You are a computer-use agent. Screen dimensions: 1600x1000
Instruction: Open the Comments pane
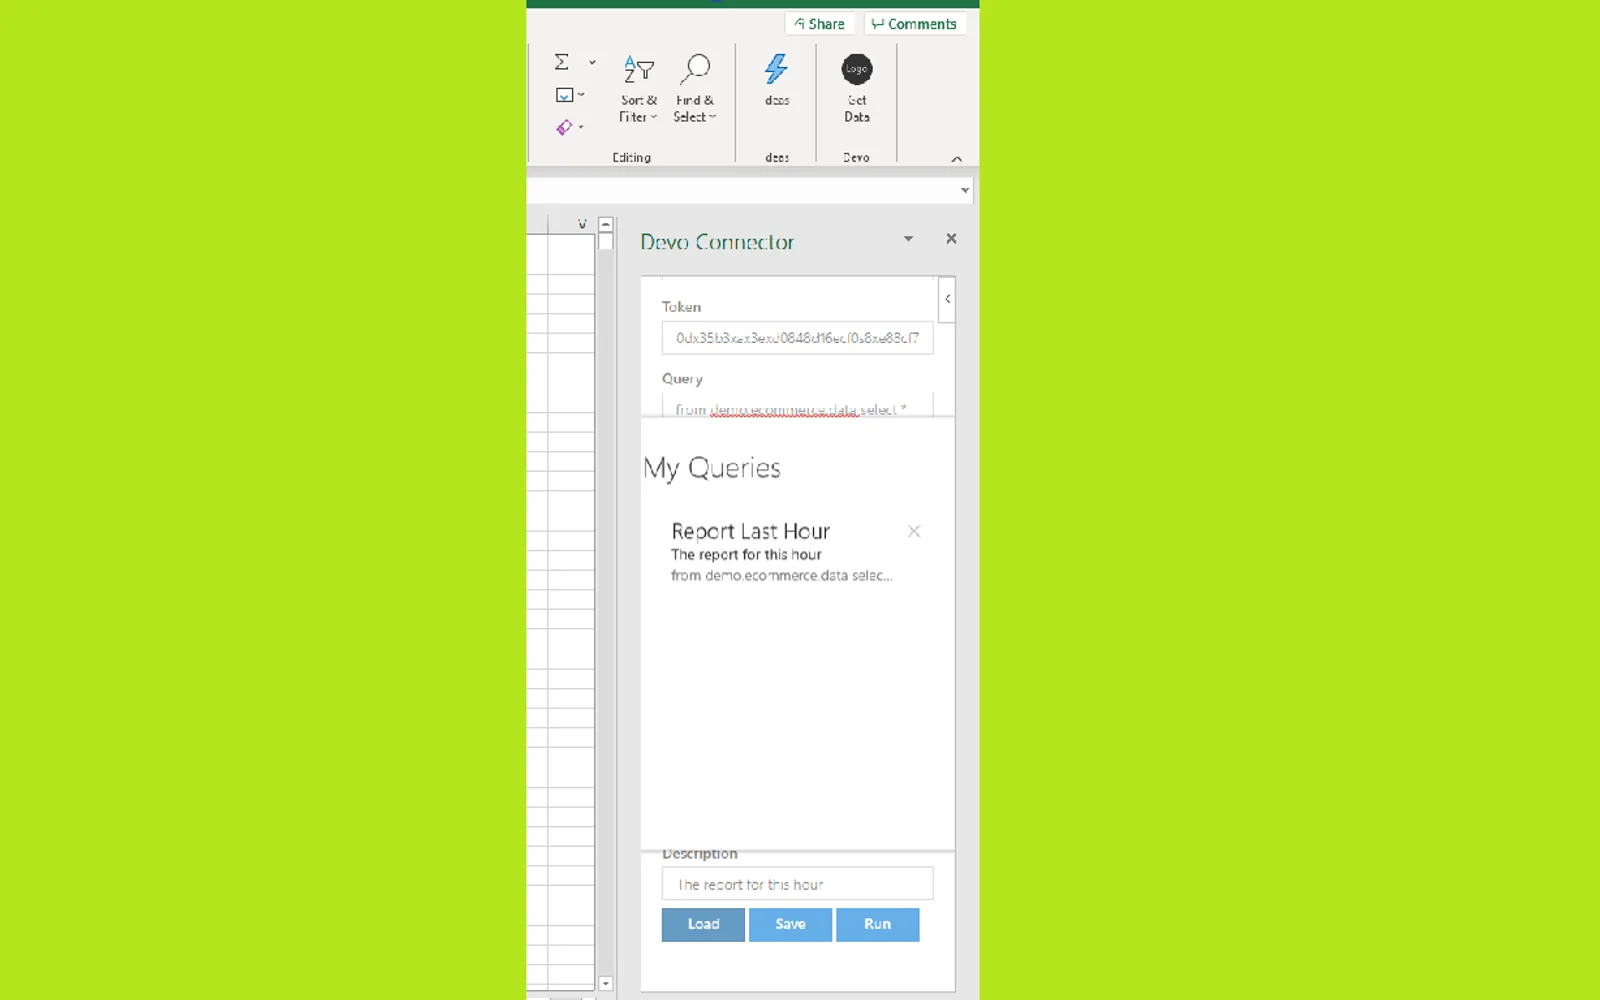tap(914, 24)
